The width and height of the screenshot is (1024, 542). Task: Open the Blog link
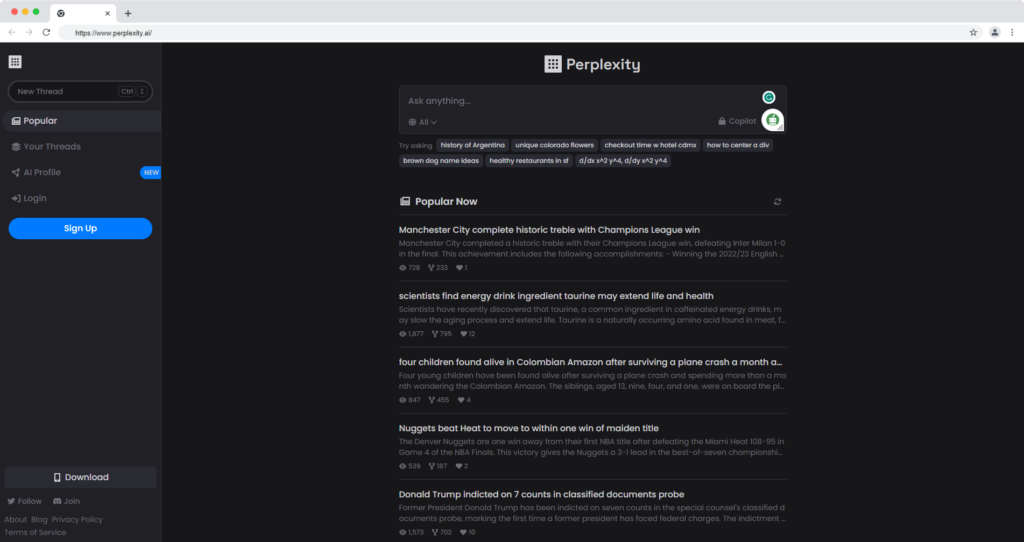tap(39, 520)
